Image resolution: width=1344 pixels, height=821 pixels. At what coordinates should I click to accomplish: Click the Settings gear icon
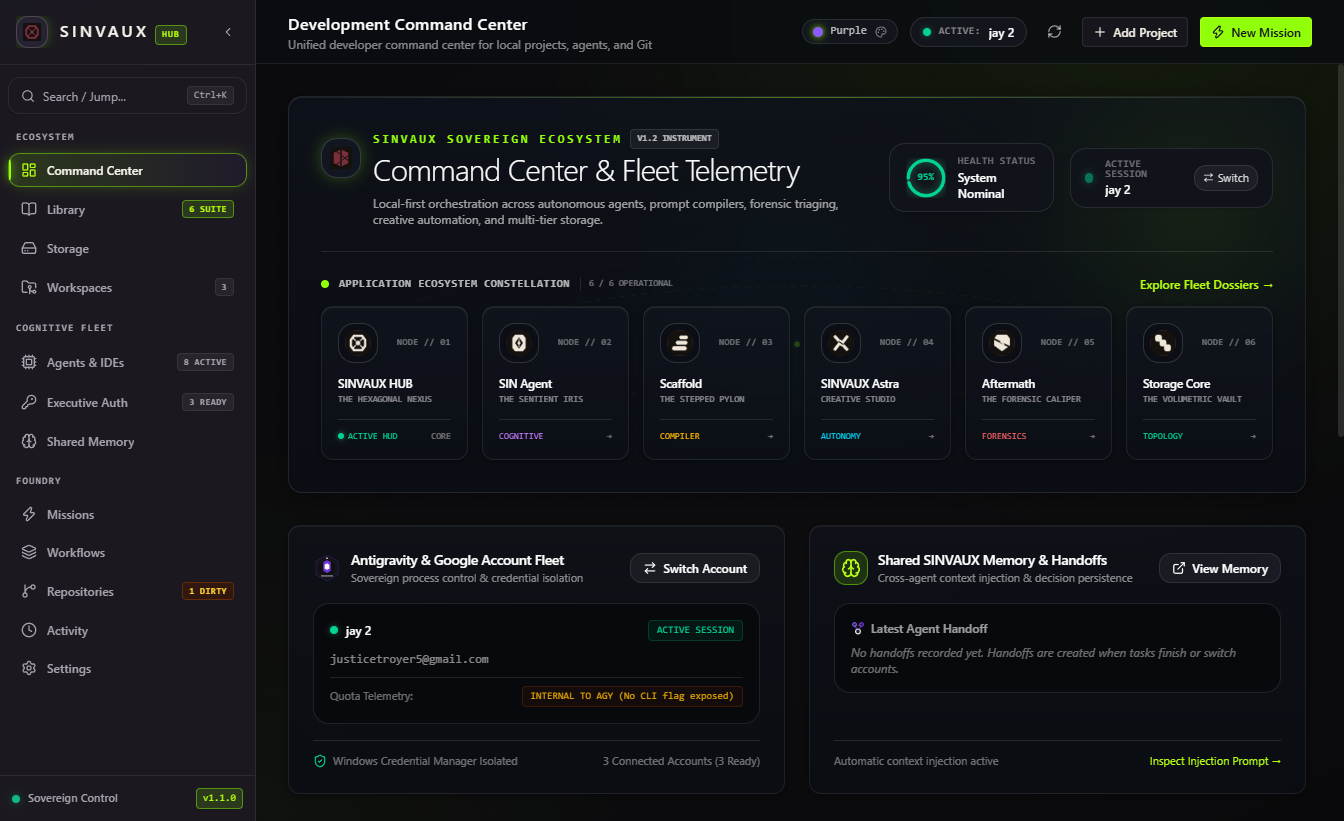[29, 668]
